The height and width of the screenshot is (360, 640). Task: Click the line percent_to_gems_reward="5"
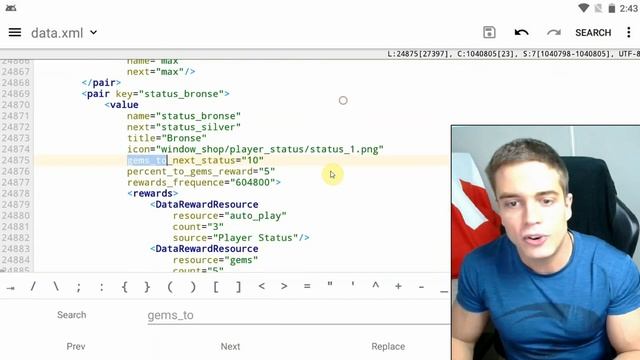(201, 171)
